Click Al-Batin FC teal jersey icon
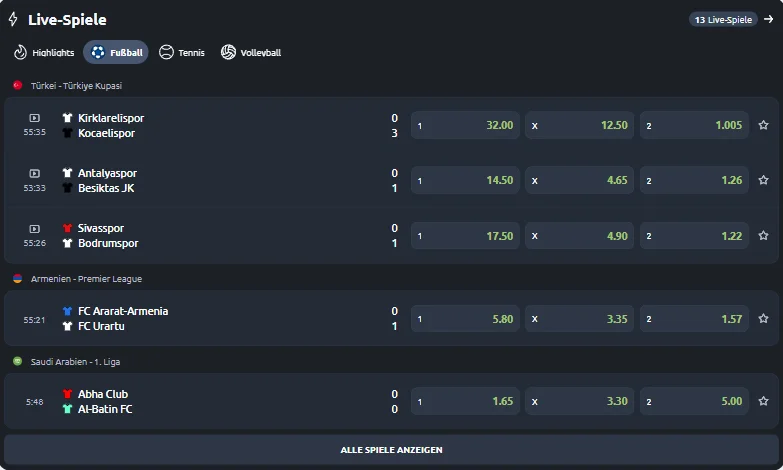 coord(67,409)
